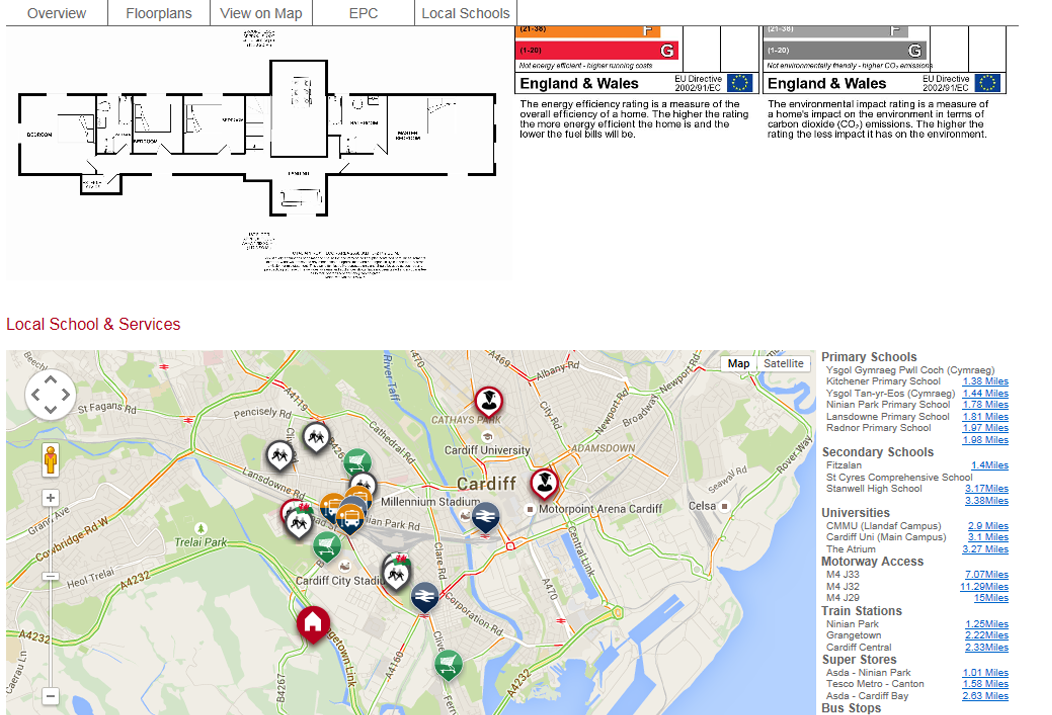Image resolution: width=1052 pixels, height=715 pixels.
Task: Open the 15Miles M4 J29 link
Action: tap(991, 598)
